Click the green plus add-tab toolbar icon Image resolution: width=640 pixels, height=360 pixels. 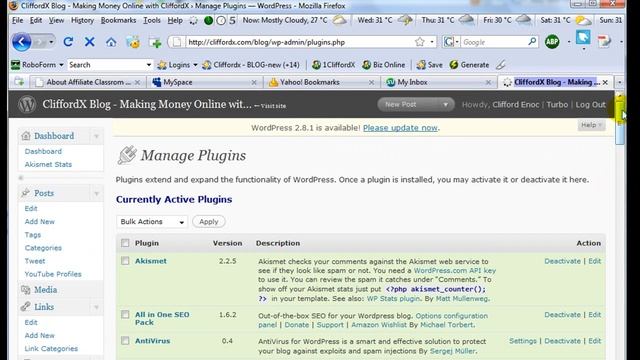(155, 42)
